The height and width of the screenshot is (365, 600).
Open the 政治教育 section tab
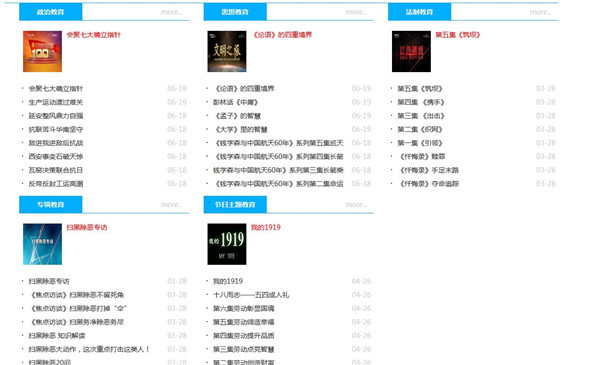(x=51, y=12)
